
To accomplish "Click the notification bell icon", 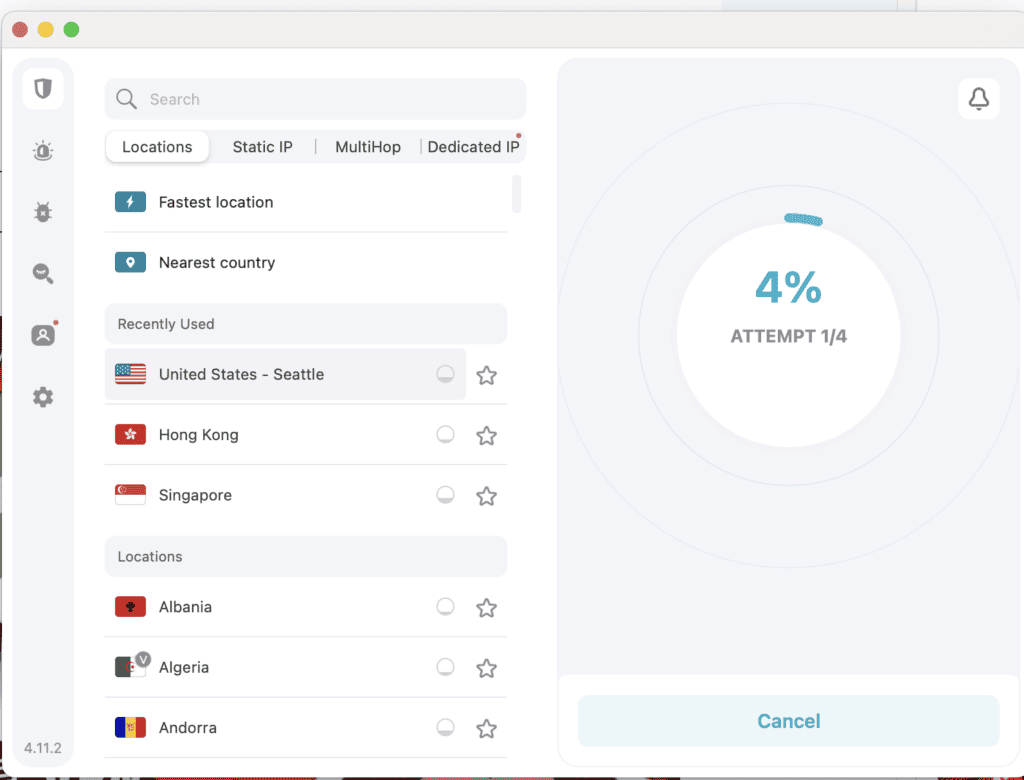I will pos(978,99).
